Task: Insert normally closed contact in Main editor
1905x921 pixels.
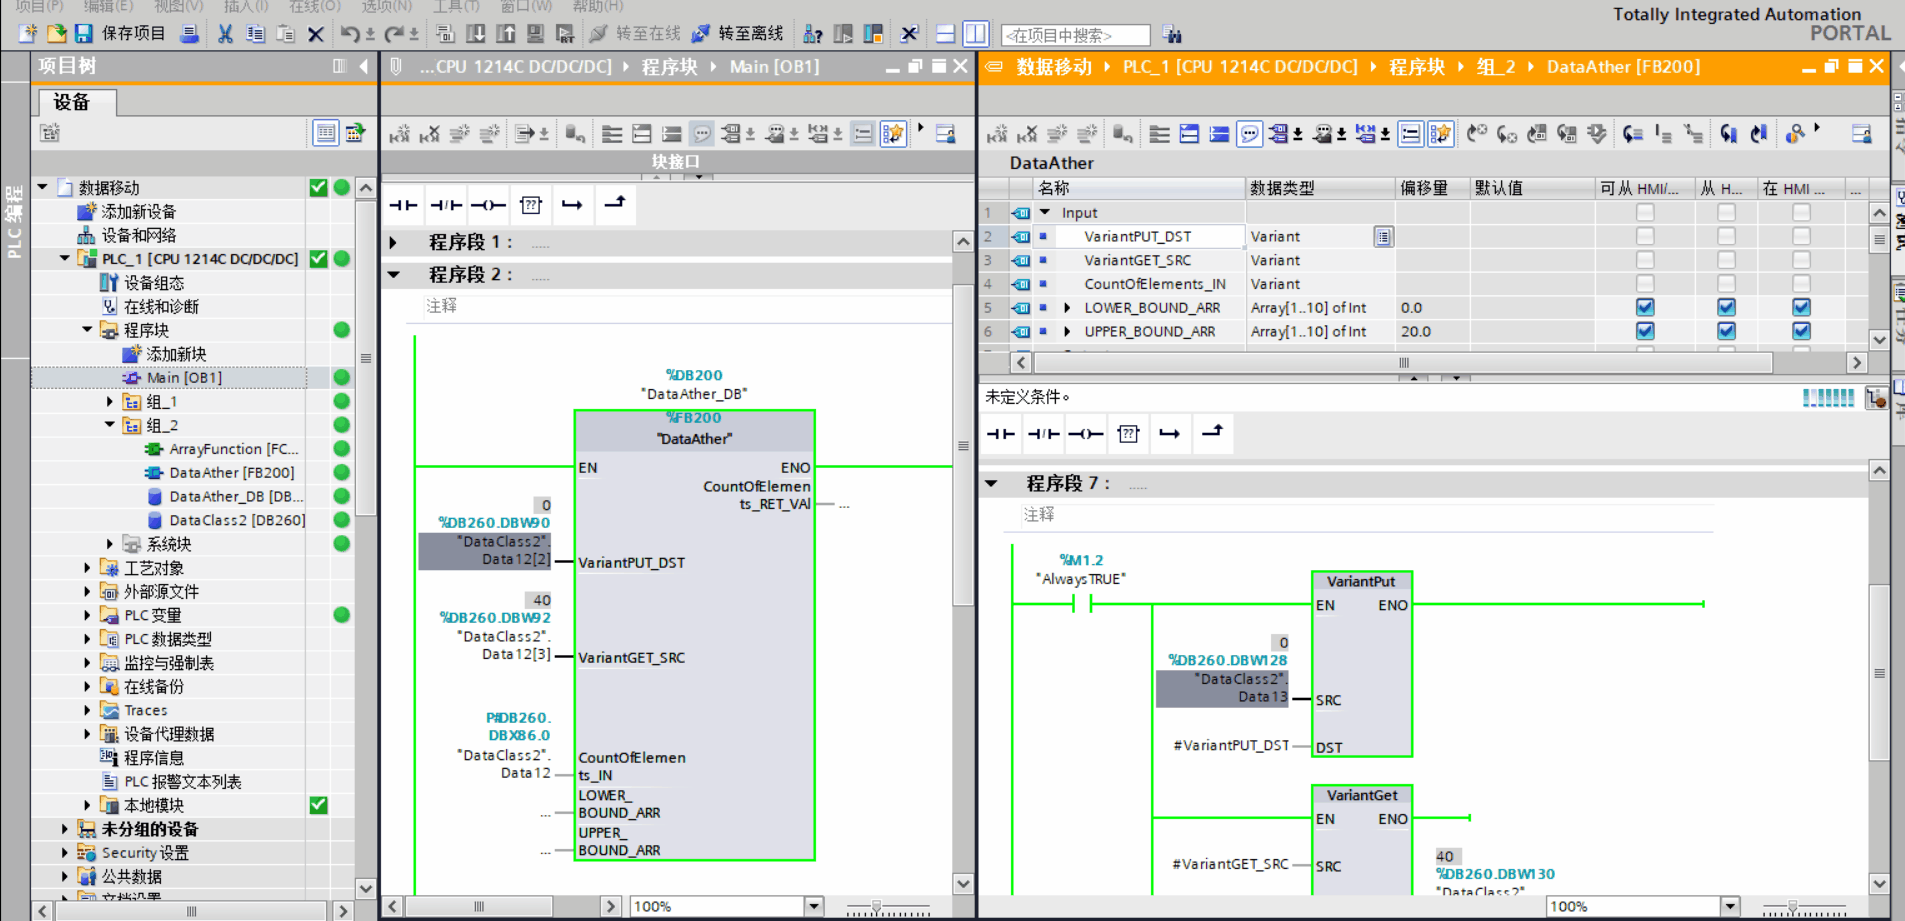Action: 446,205
